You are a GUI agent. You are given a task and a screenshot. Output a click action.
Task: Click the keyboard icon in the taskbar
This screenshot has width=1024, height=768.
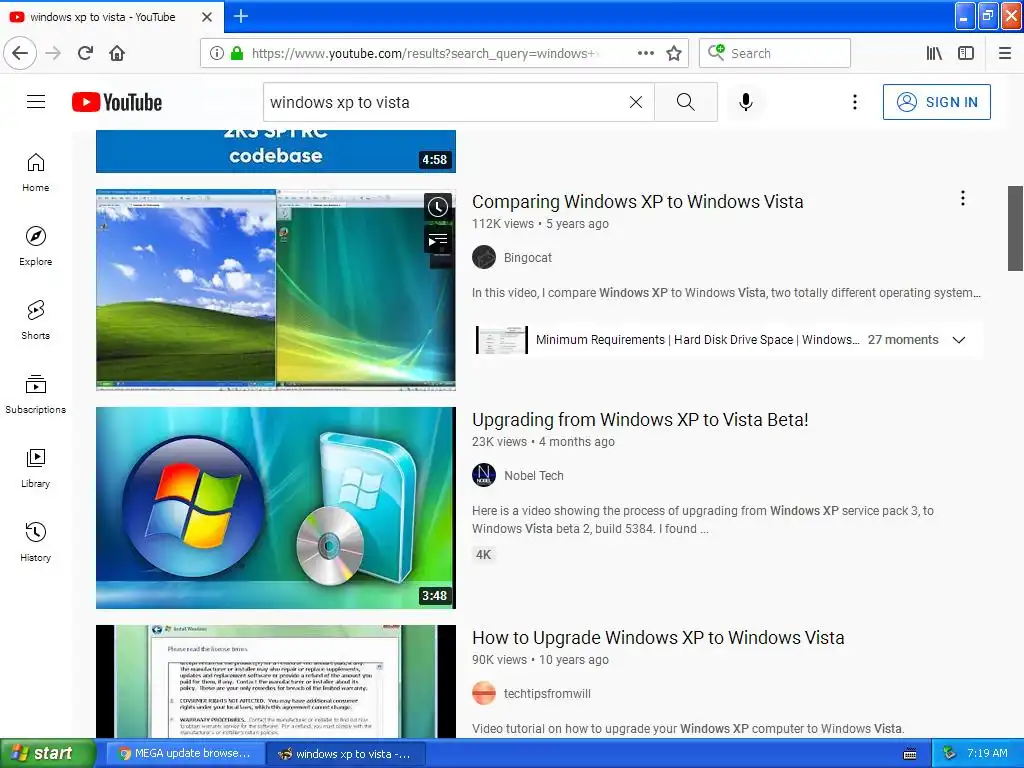click(x=910, y=754)
